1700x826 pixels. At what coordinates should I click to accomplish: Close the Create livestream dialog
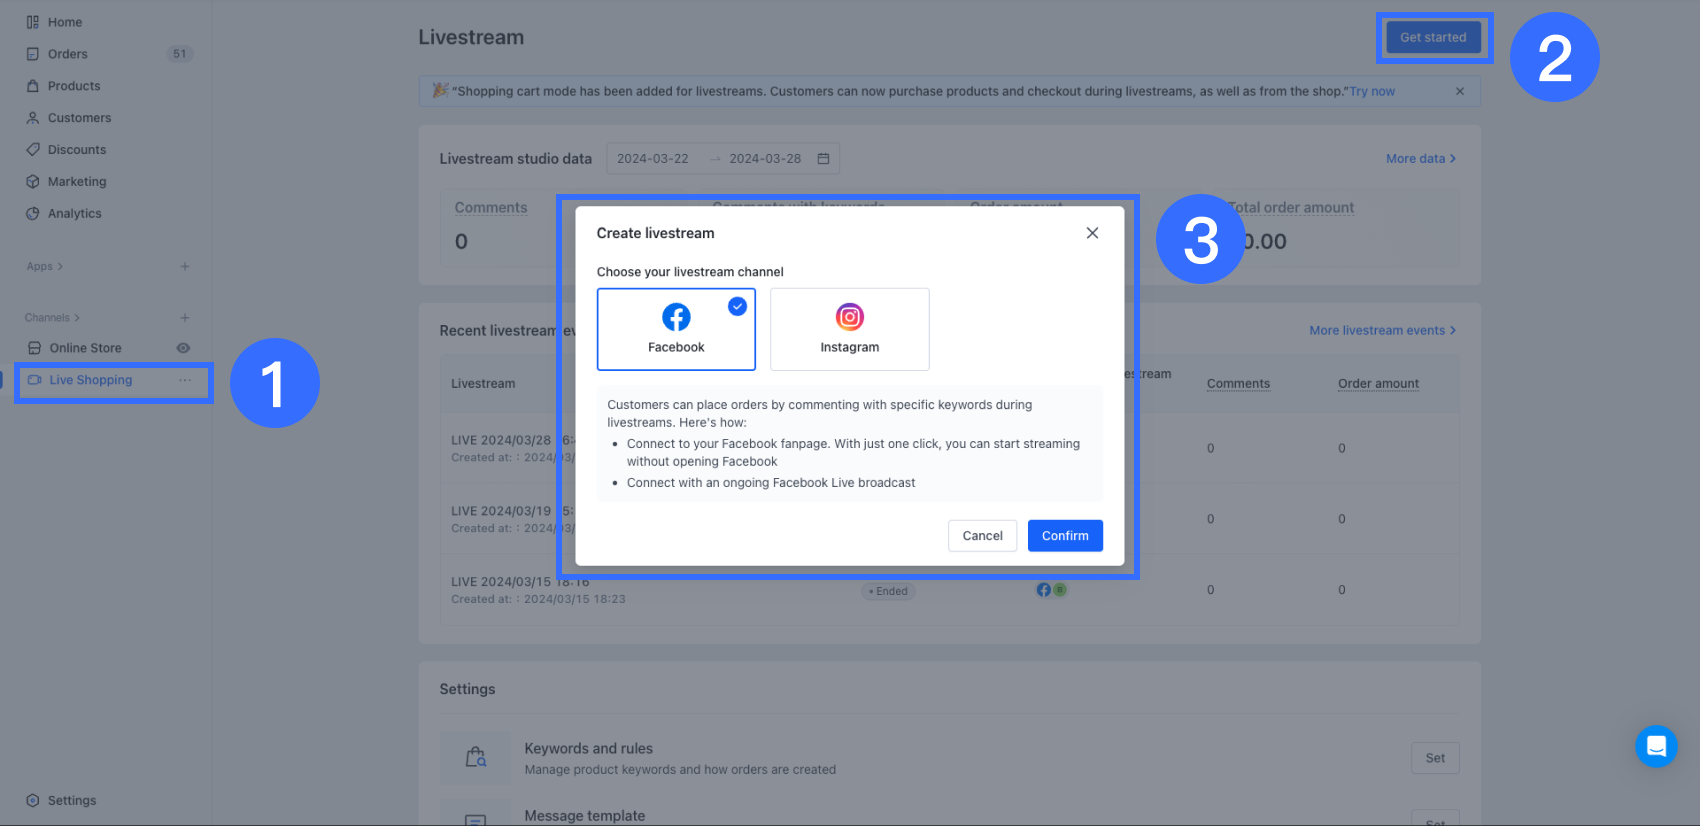1092,233
